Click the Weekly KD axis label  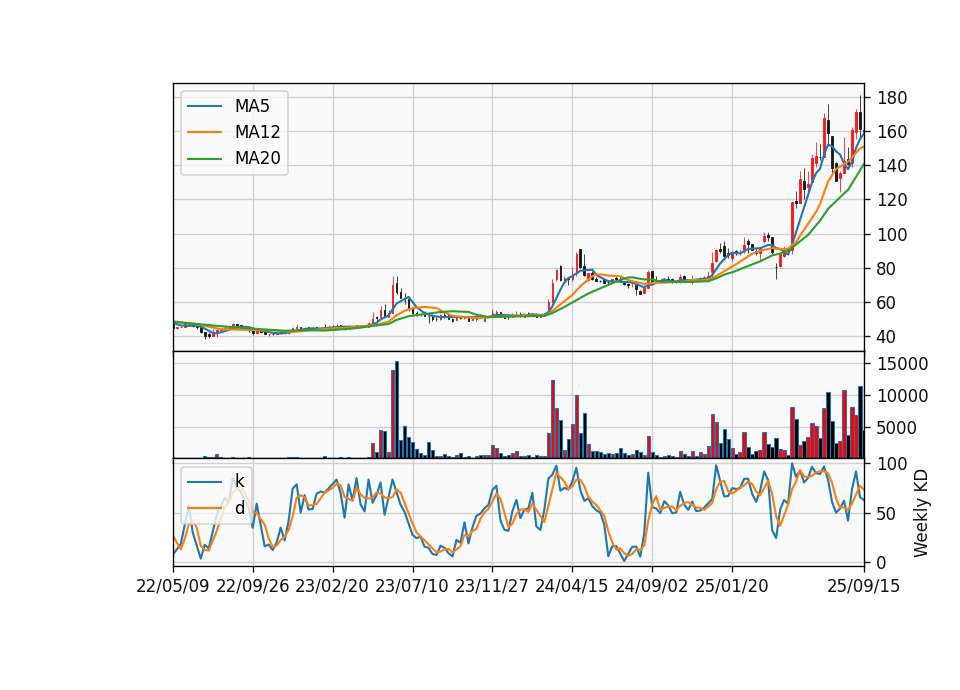click(921, 513)
